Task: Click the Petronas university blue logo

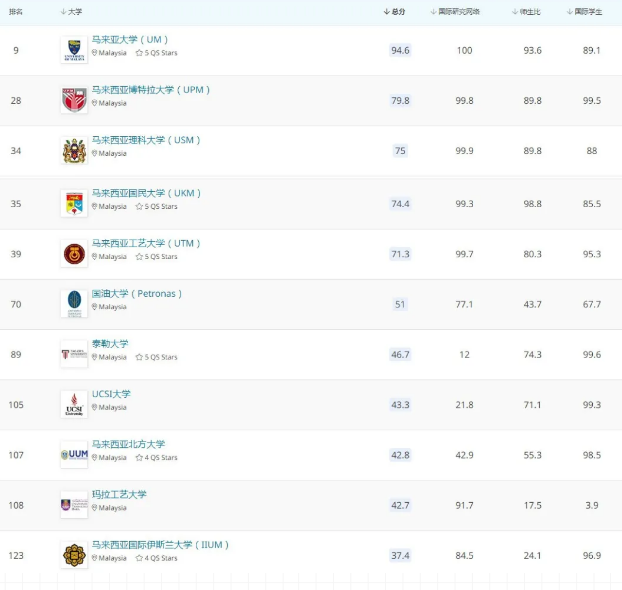Action: pyautogui.click(x=74, y=304)
